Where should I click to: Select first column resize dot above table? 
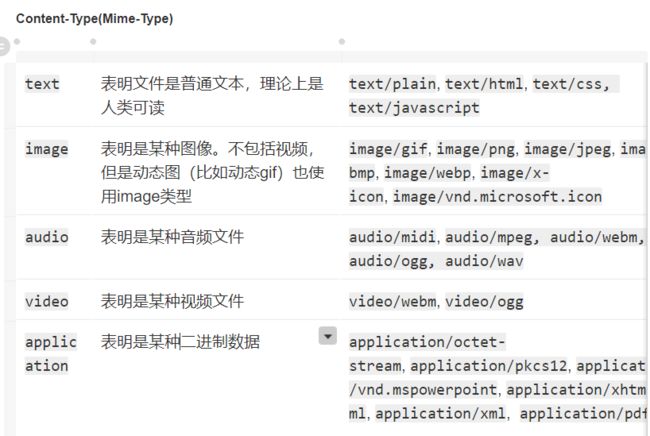[x=17, y=41]
